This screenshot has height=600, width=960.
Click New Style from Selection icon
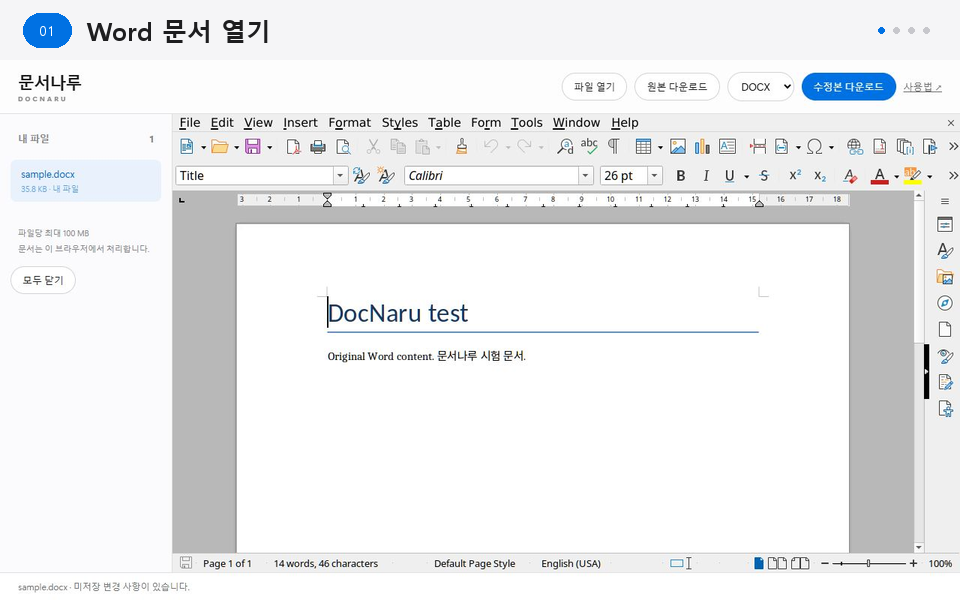(386, 176)
